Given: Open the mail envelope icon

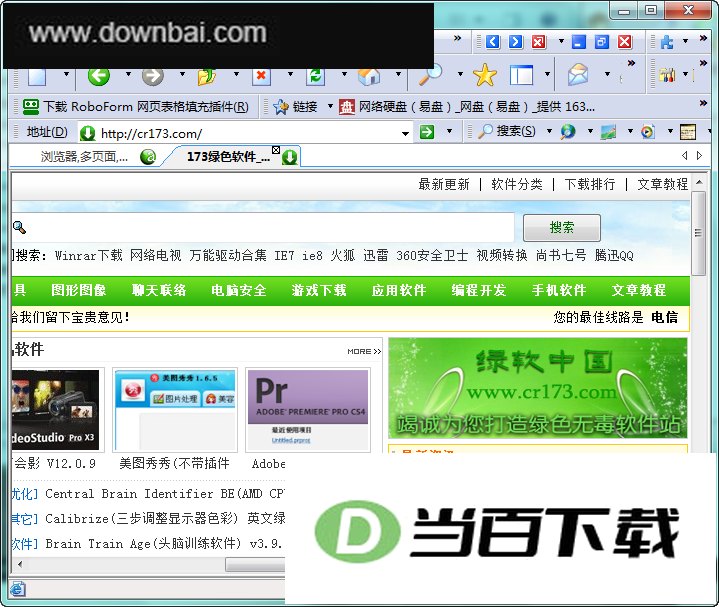Looking at the screenshot, I should tap(578, 74).
